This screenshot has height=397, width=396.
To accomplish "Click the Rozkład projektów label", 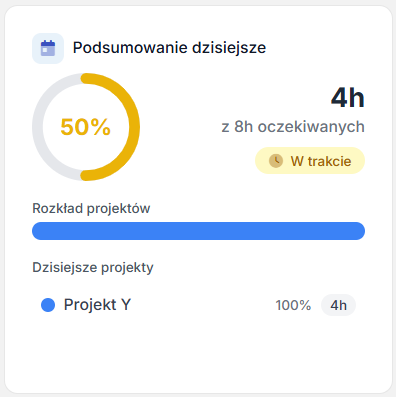I will (91, 208).
